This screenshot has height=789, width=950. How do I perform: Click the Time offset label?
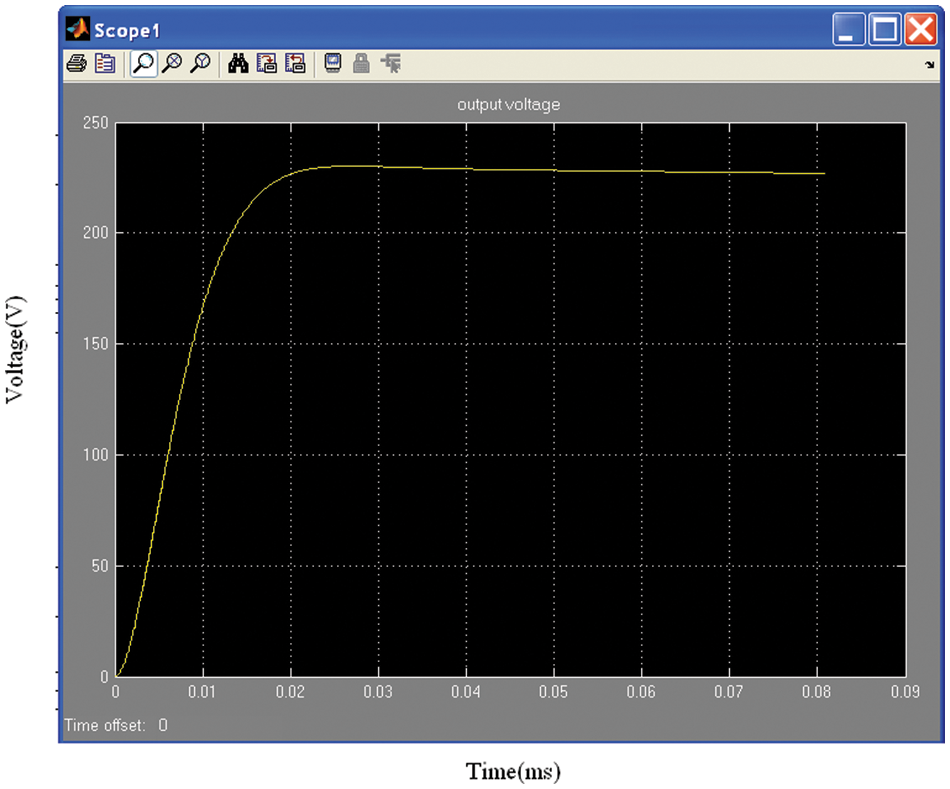[103, 724]
